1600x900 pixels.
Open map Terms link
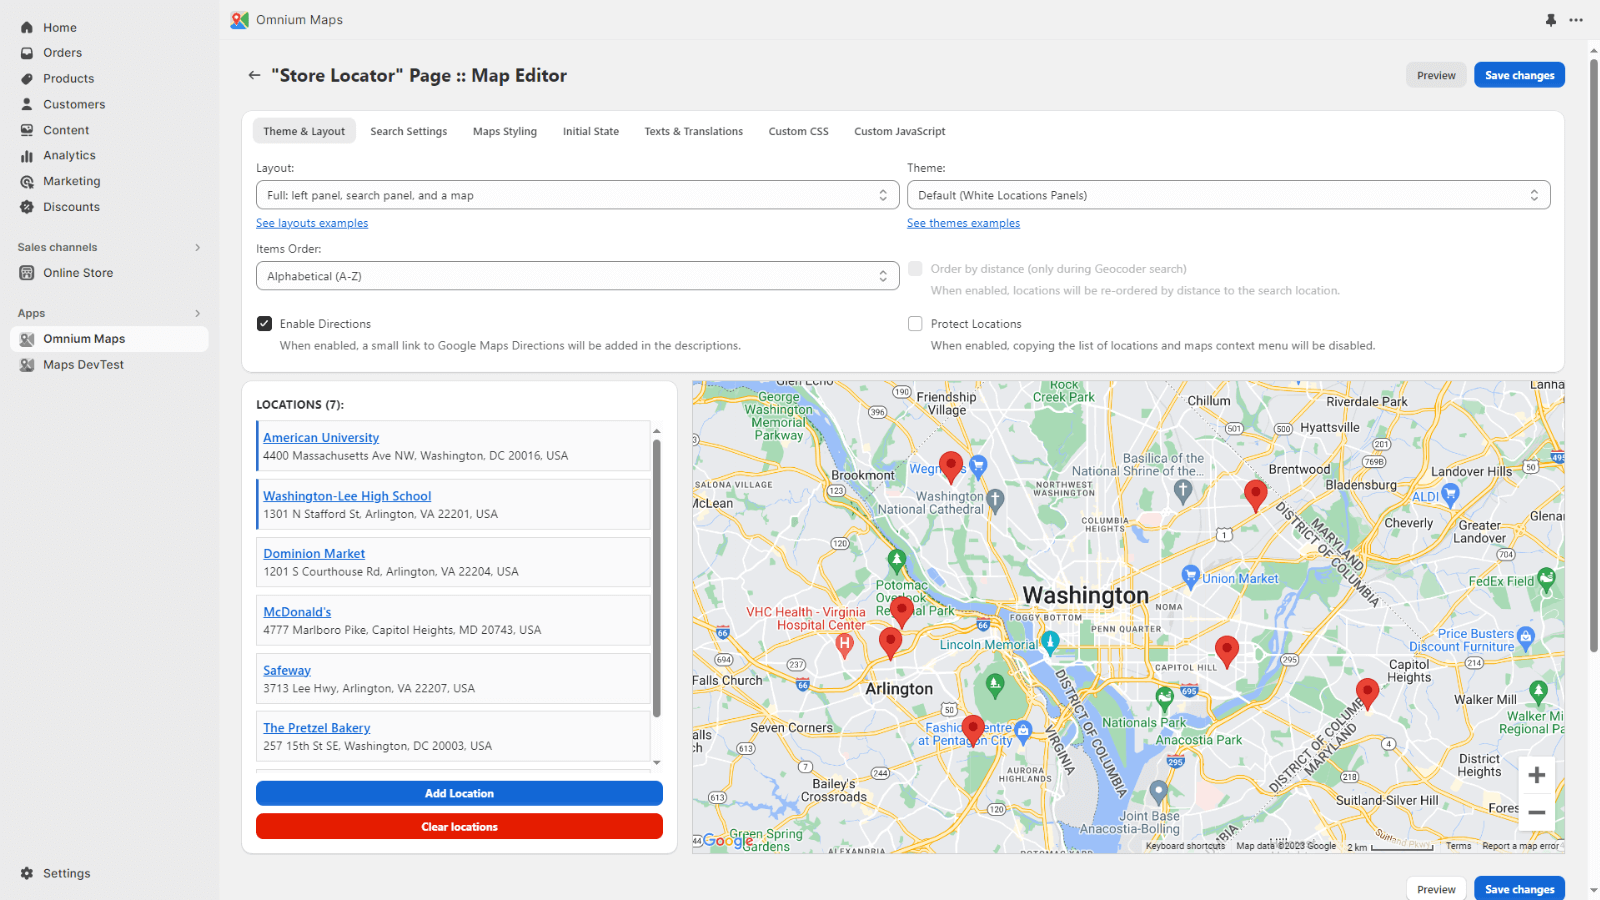pyautogui.click(x=1458, y=846)
